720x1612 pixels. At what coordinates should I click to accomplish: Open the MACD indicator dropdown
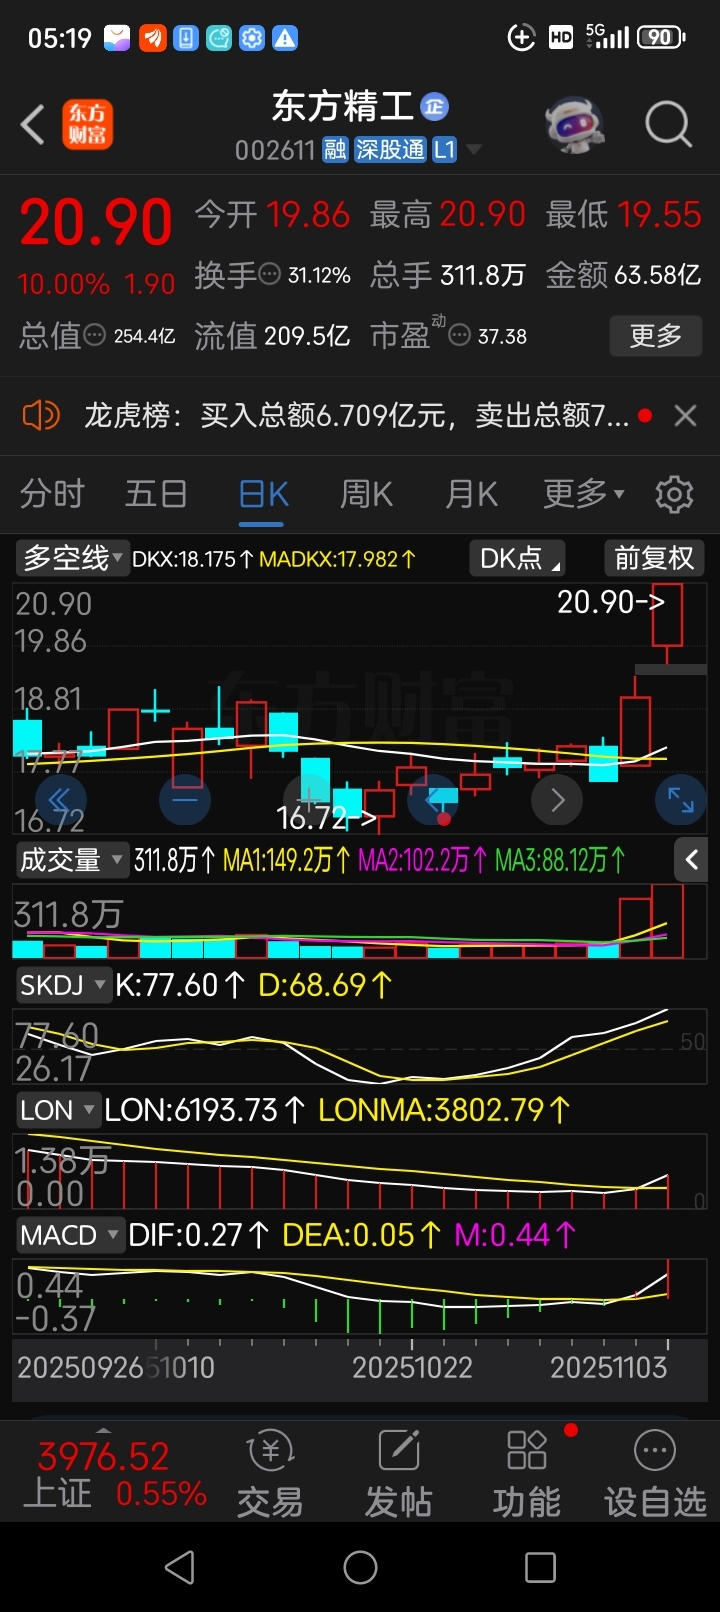(x=70, y=1235)
